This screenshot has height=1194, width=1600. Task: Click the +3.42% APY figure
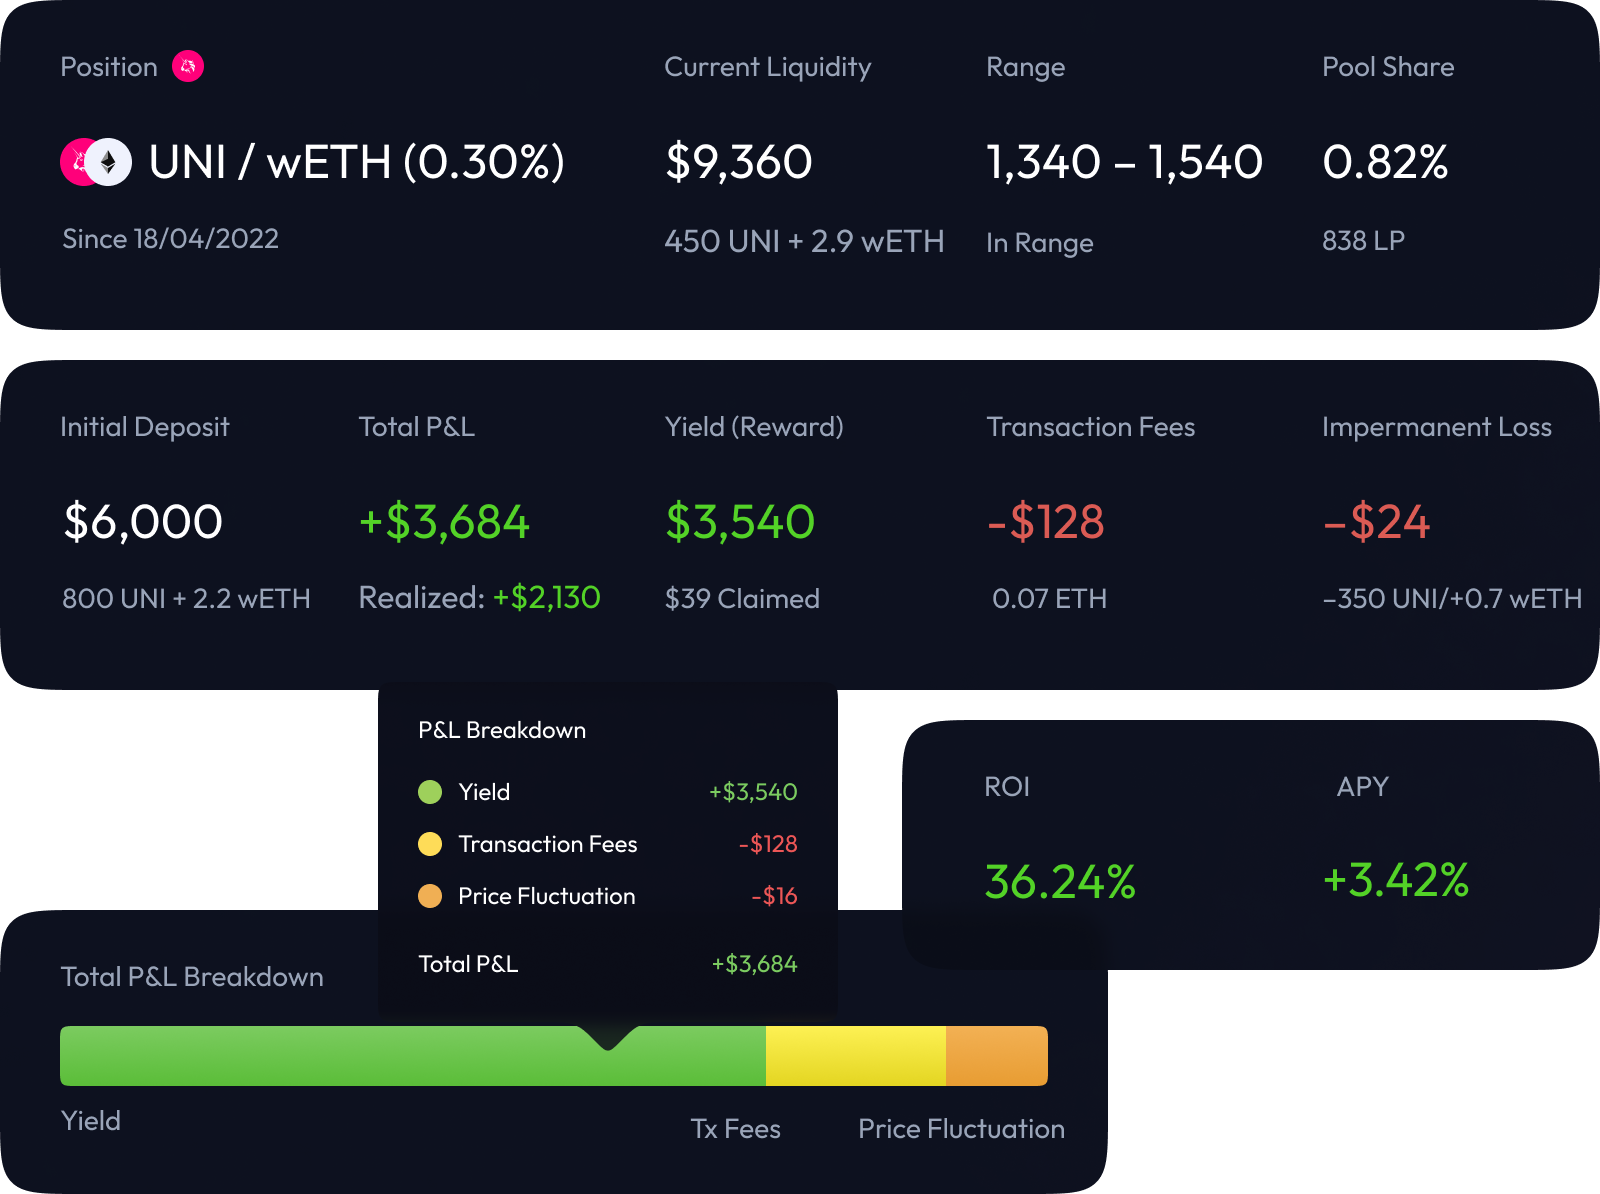1395,880
